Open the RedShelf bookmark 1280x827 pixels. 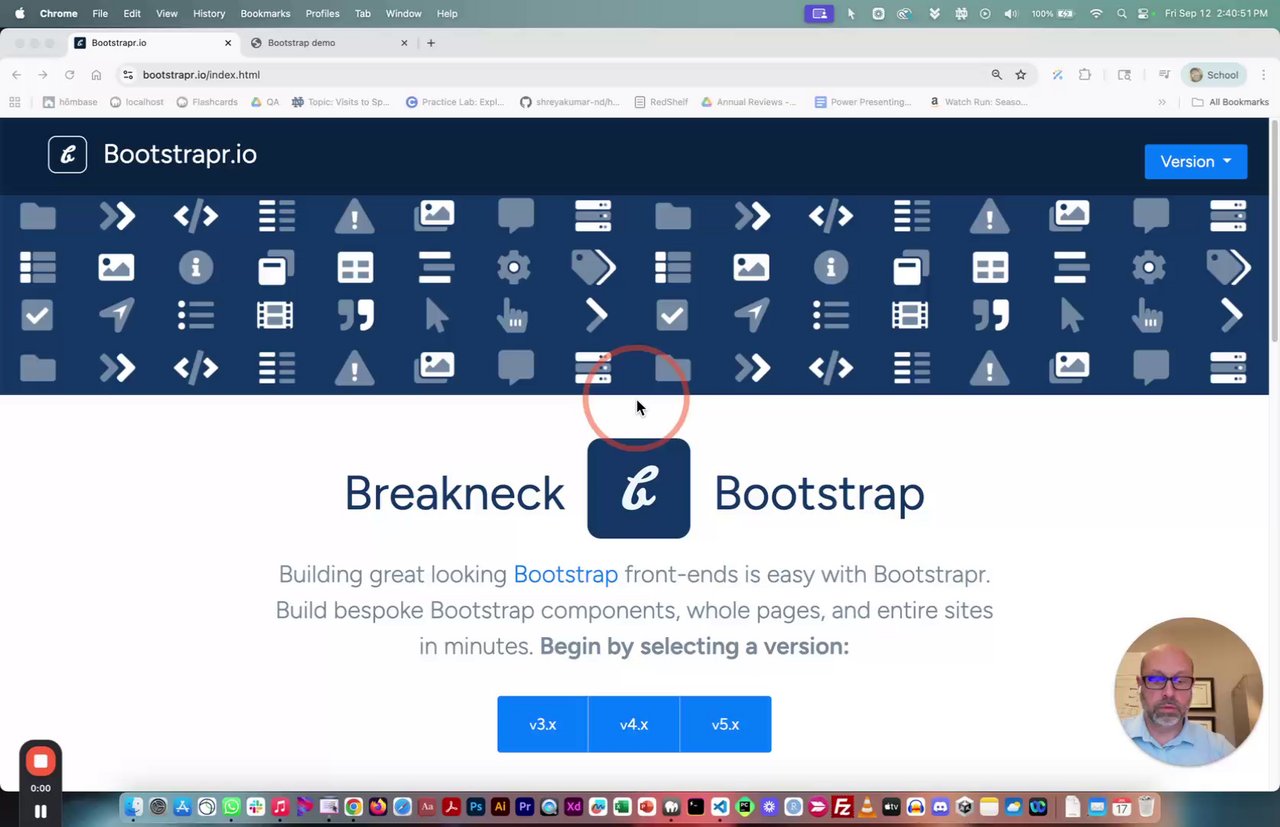pos(661,102)
